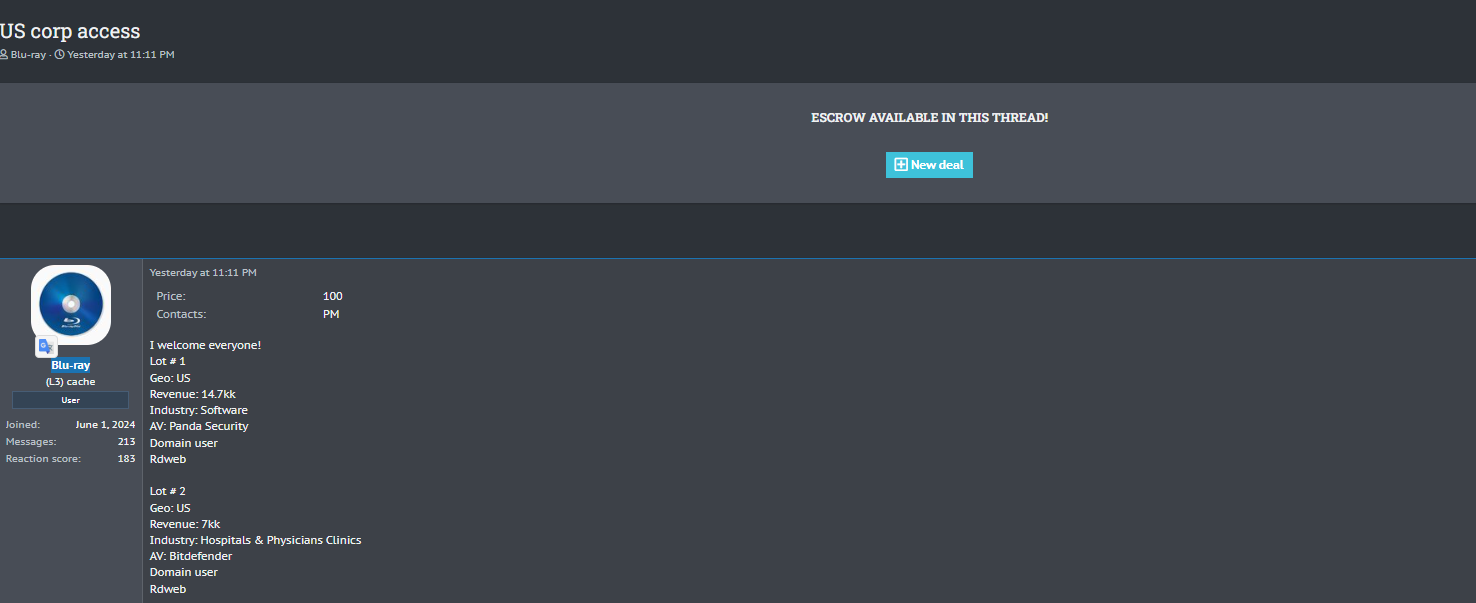This screenshot has height=603, width=1476.
Task: Open the thread title US corp access
Action: pyautogui.click(x=70, y=31)
